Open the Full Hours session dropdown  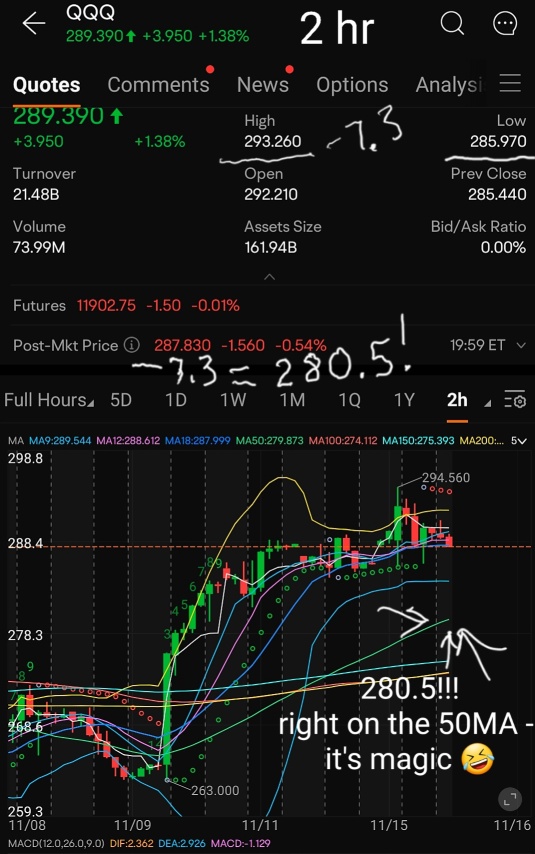click(x=48, y=400)
